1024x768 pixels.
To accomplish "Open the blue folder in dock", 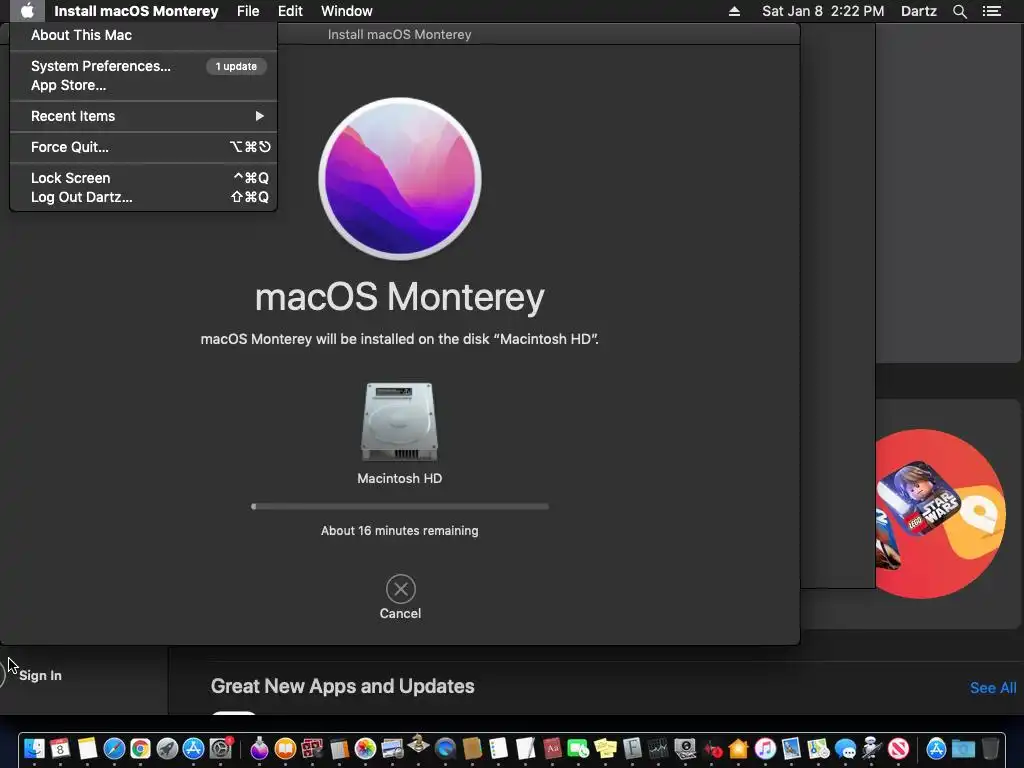I will pos(963,748).
